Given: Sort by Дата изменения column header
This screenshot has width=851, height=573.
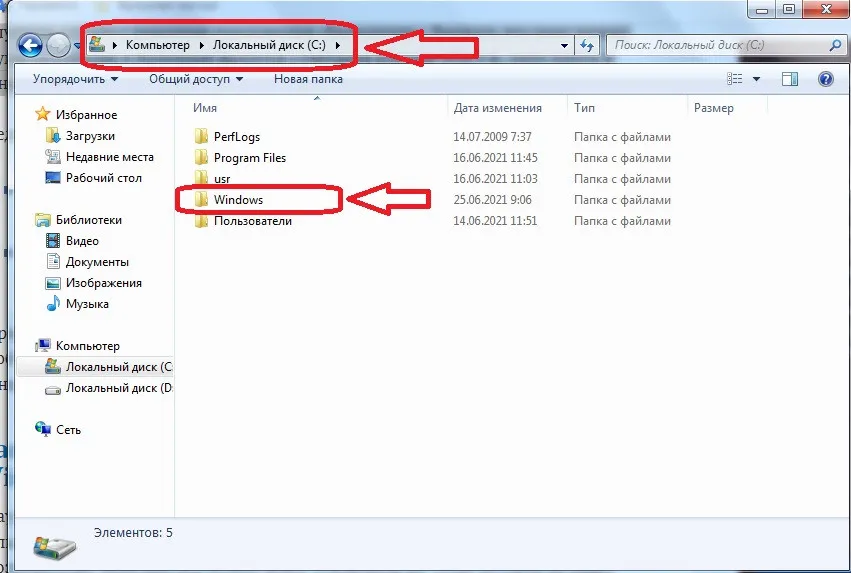Looking at the screenshot, I should coord(508,108).
